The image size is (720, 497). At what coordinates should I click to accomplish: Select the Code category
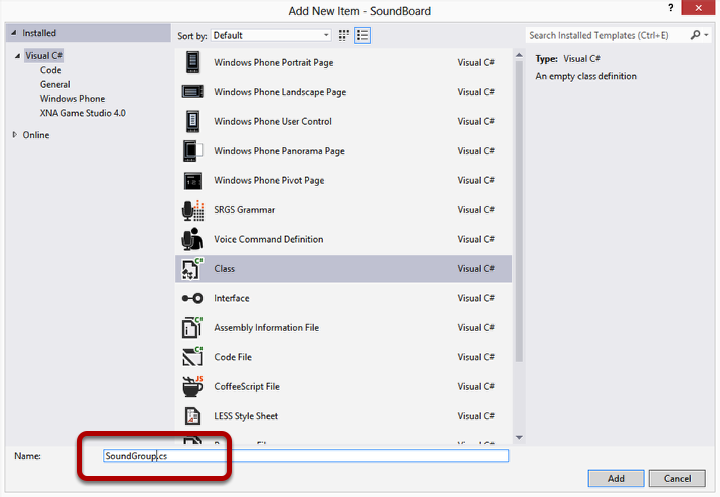tap(51, 70)
